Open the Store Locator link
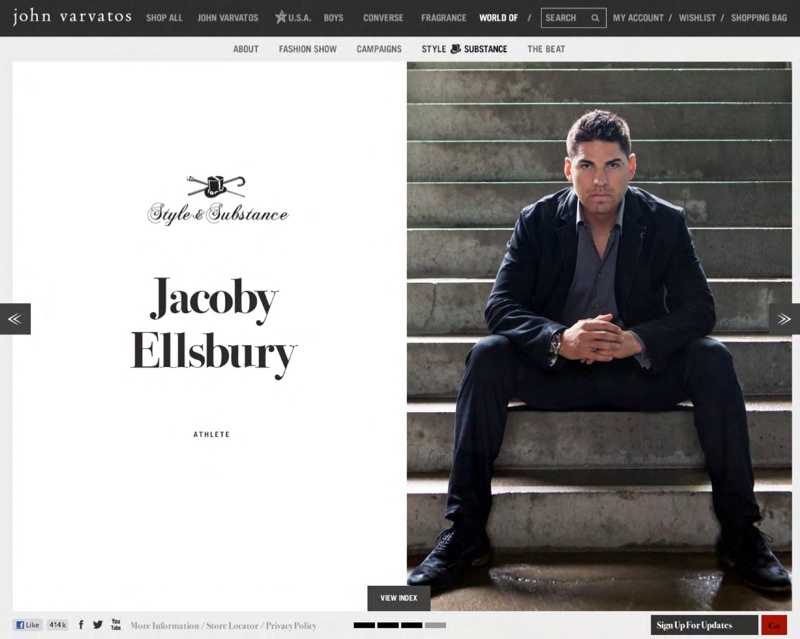Screen dimensions: 800x639 click(232, 625)
